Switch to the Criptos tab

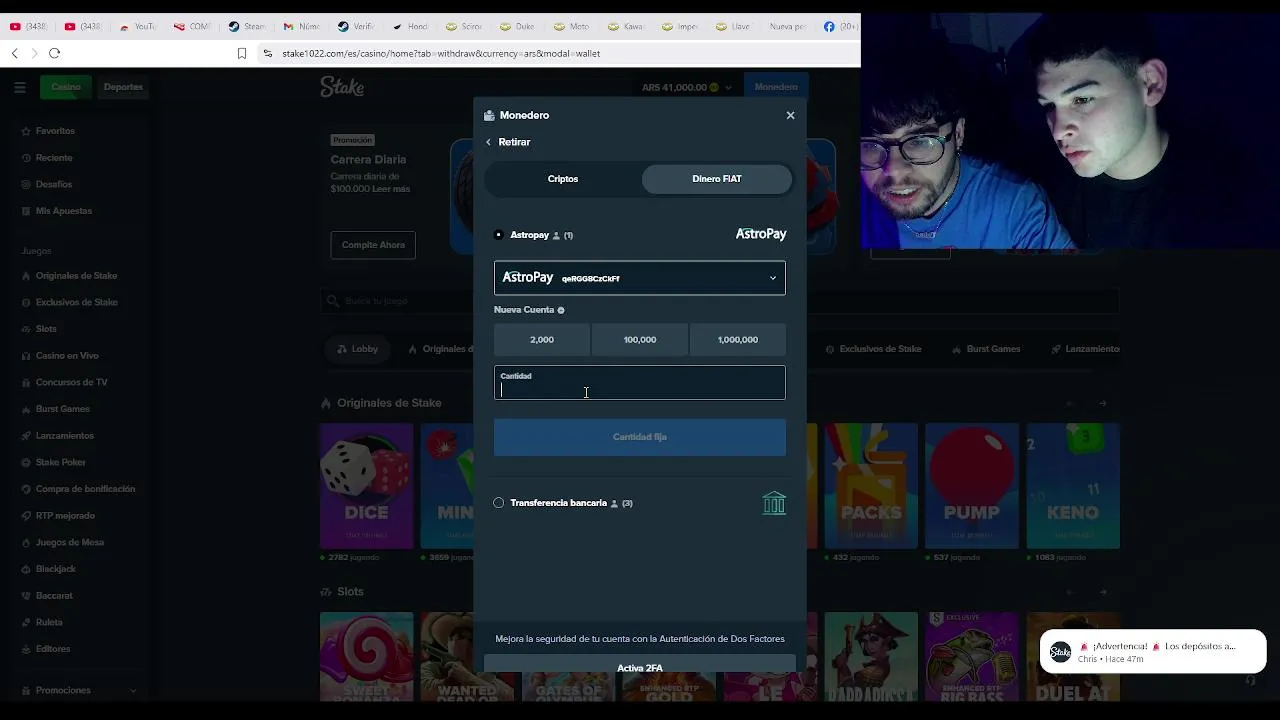click(x=563, y=179)
